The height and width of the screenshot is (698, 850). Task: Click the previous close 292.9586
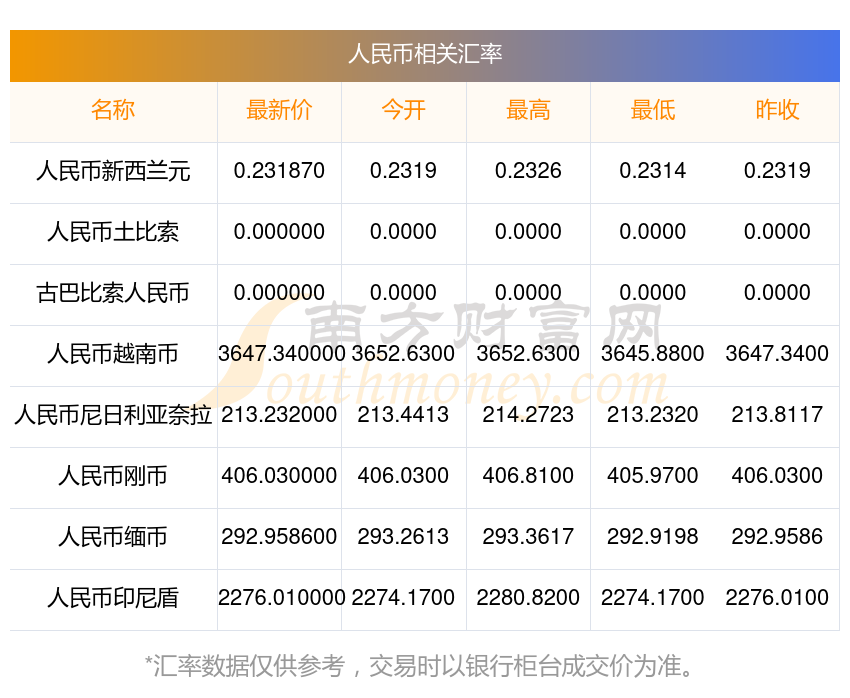(x=777, y=537)
